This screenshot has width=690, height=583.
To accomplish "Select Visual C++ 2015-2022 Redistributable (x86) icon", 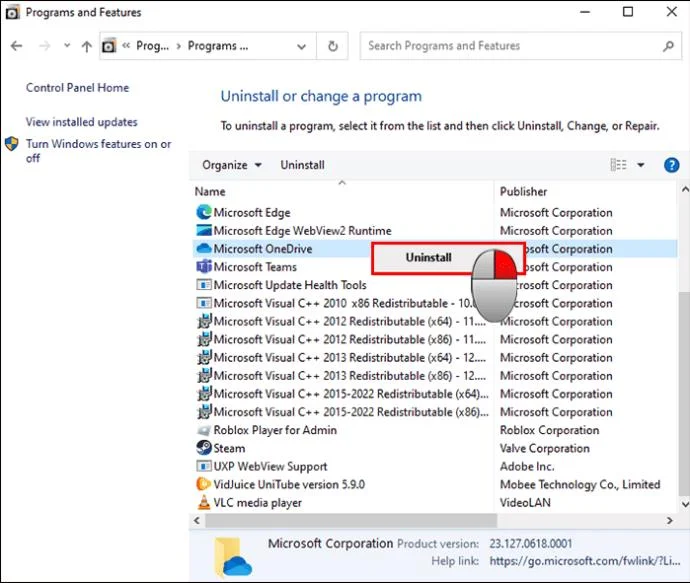I will 204,411.
